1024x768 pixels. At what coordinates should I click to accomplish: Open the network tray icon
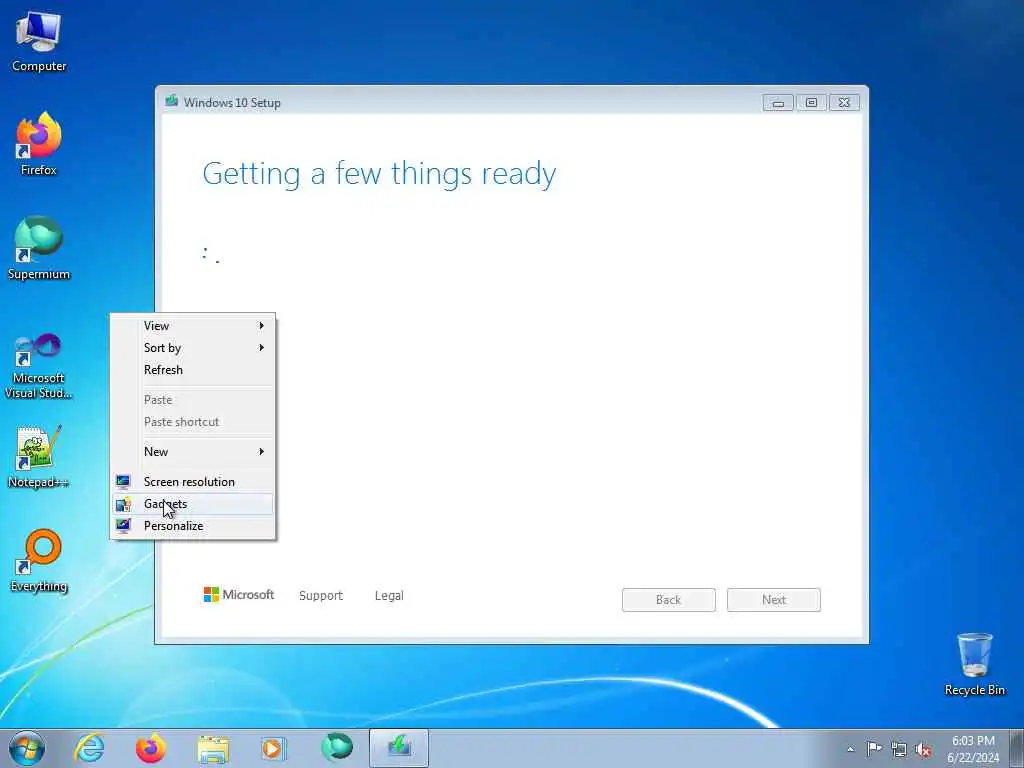pos(899,749)
